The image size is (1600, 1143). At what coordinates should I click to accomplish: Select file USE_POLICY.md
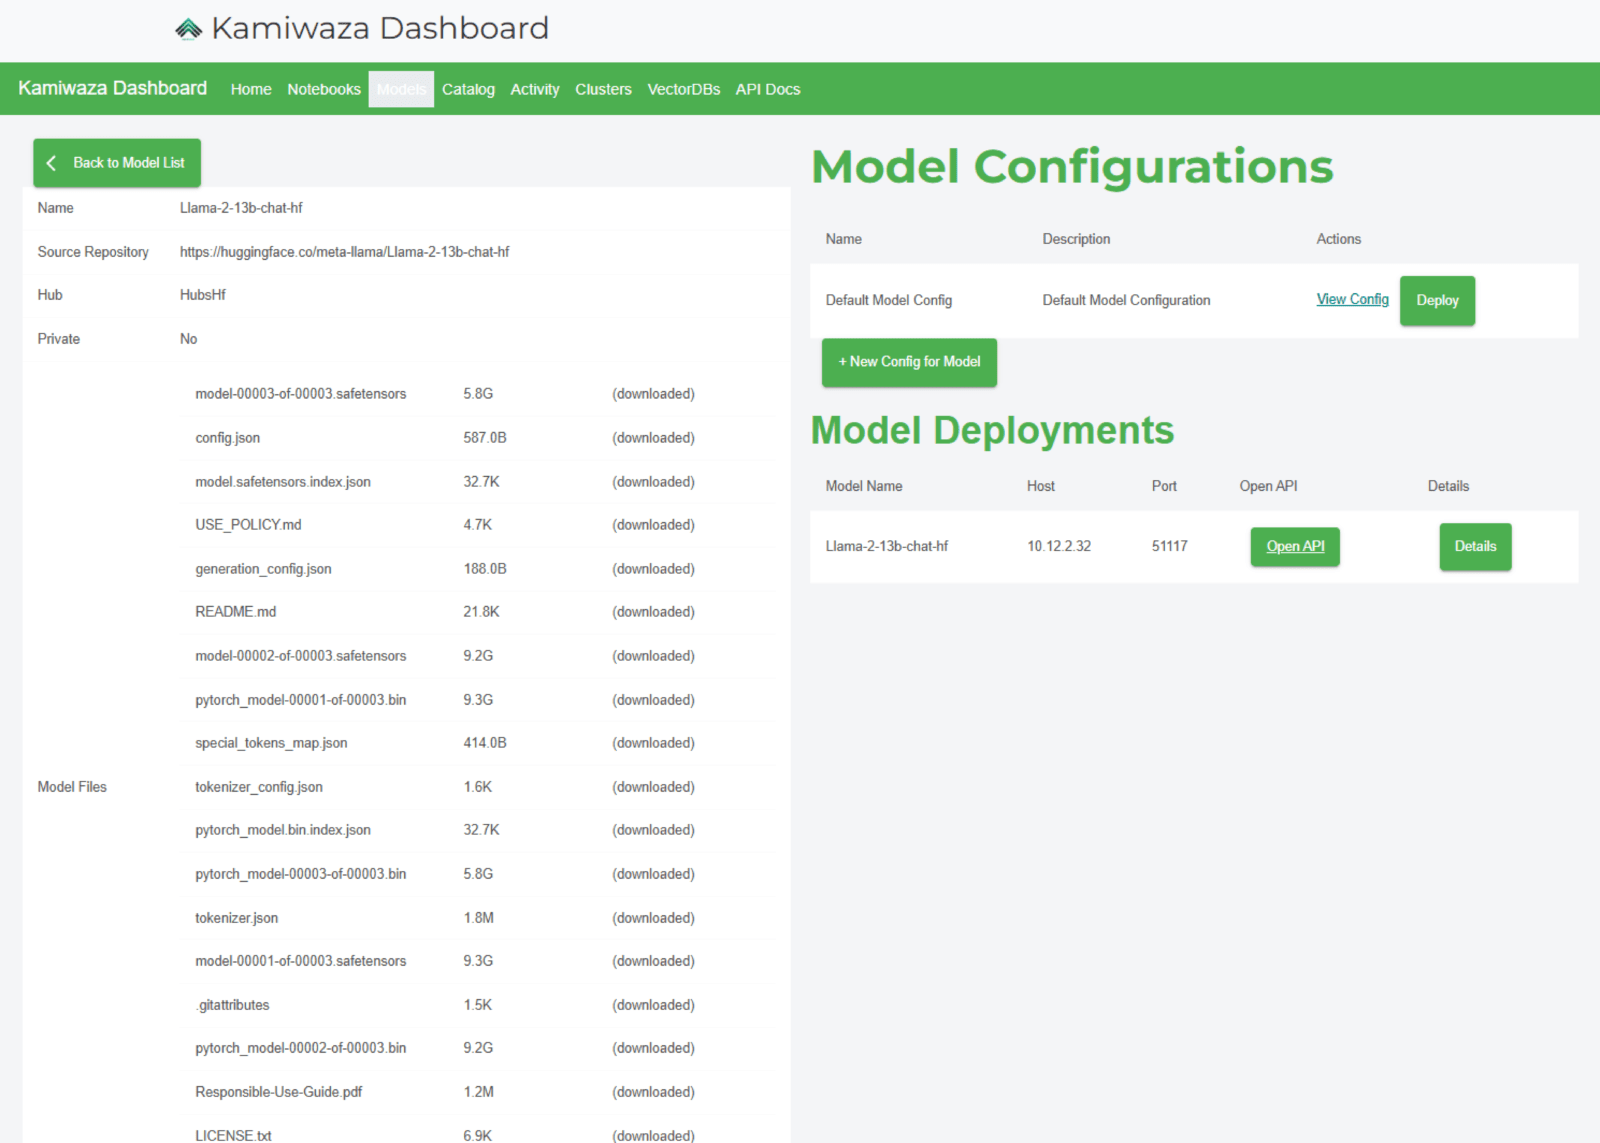tap(248, 525)
